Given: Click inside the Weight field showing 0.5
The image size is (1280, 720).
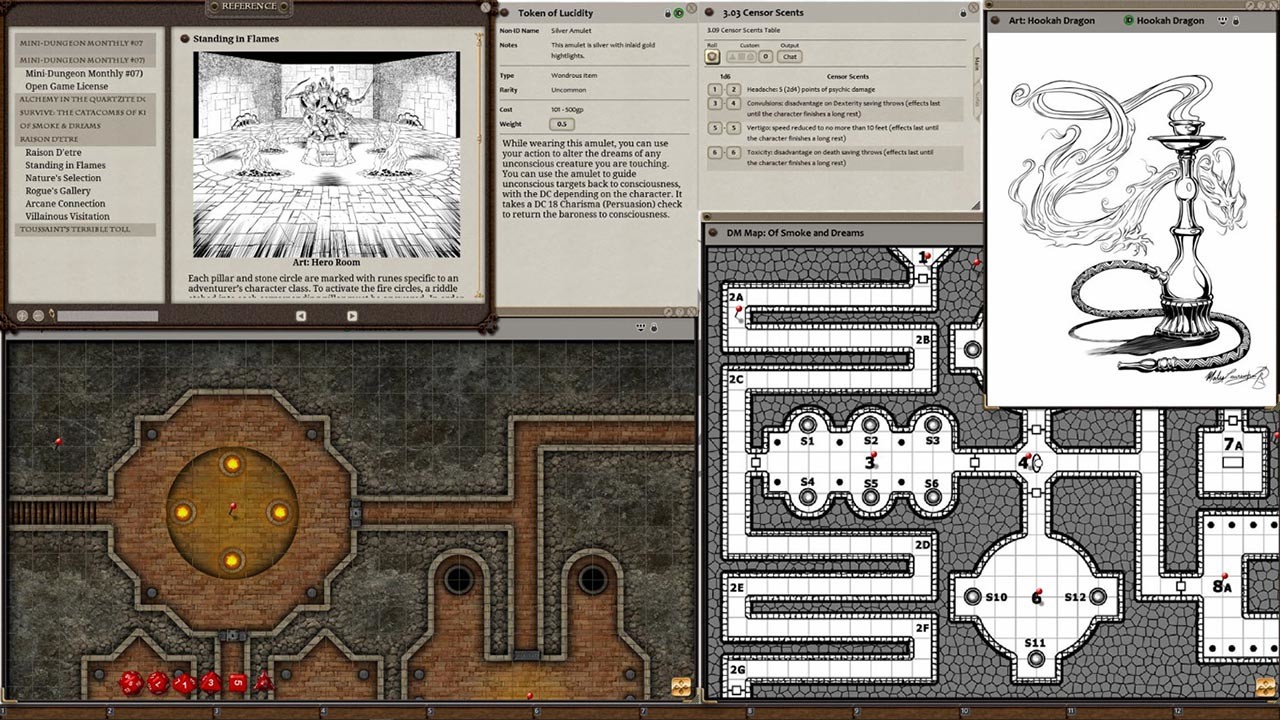Looking at the screenshot, I should tap(562, 124).
